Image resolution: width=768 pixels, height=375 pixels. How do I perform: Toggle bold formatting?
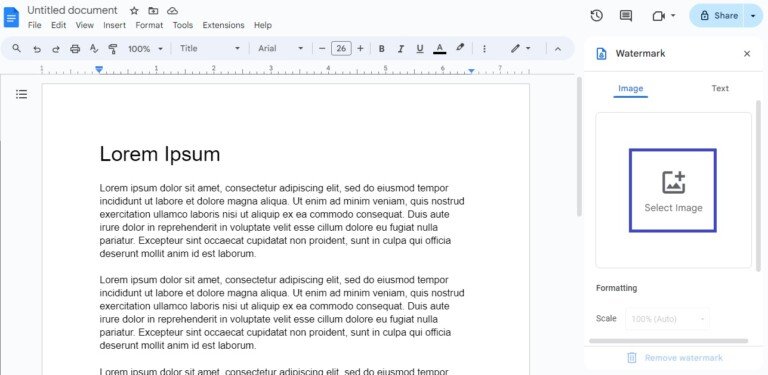382,48
